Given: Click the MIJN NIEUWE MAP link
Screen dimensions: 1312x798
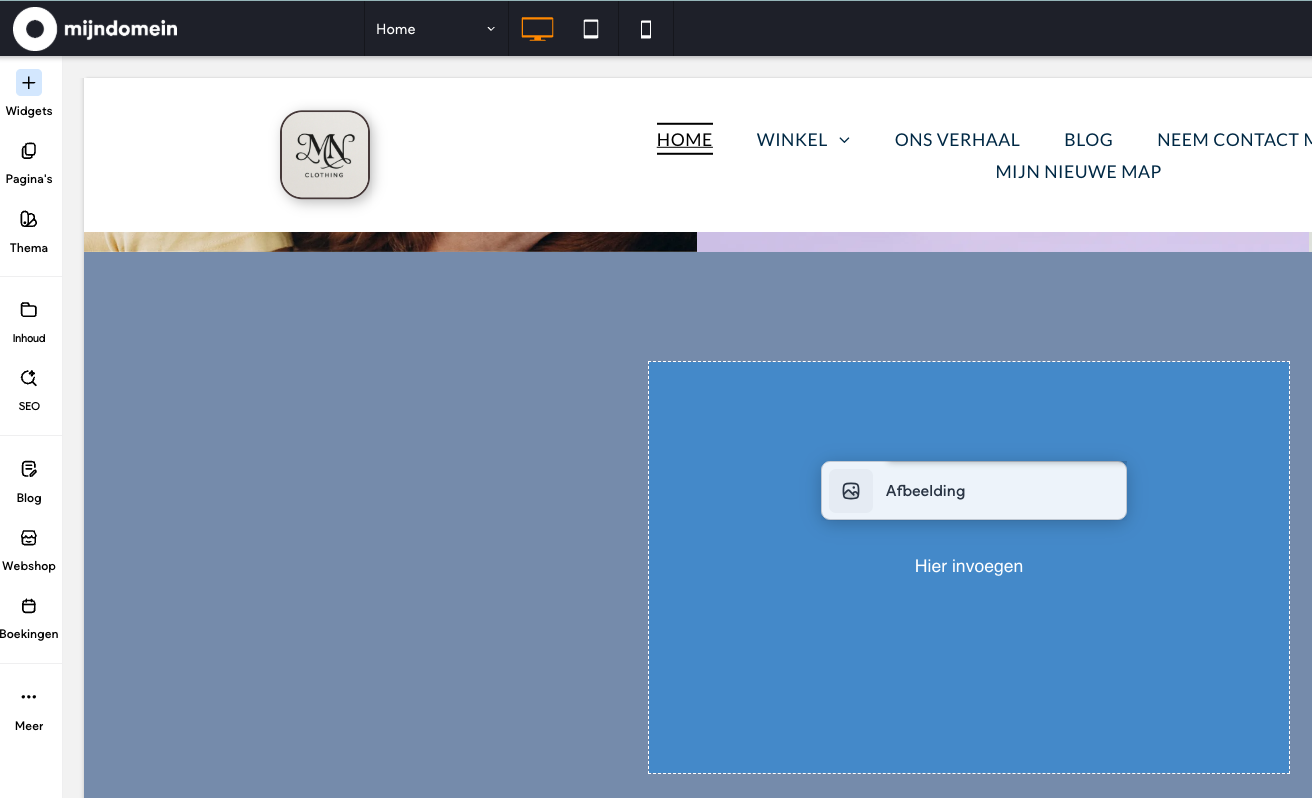Looking at the screenshot, I should [1078, 172].
